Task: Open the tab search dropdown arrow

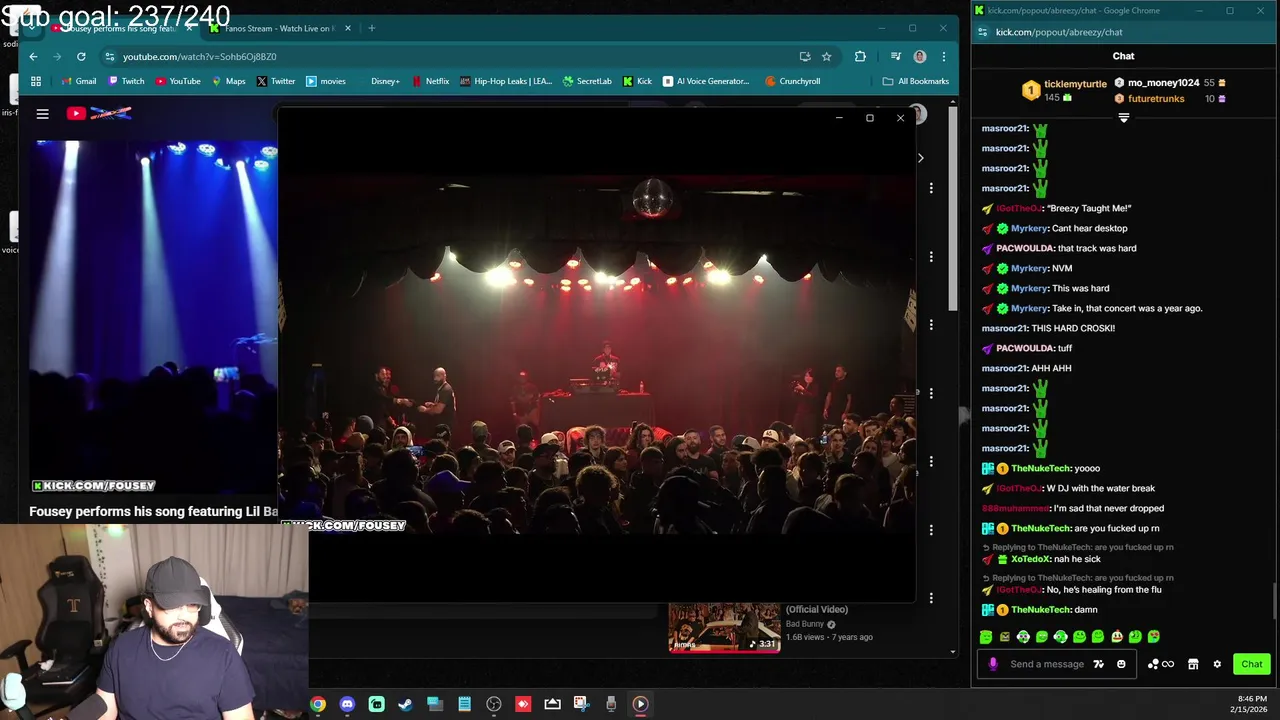Action: (x=31, y=28)
